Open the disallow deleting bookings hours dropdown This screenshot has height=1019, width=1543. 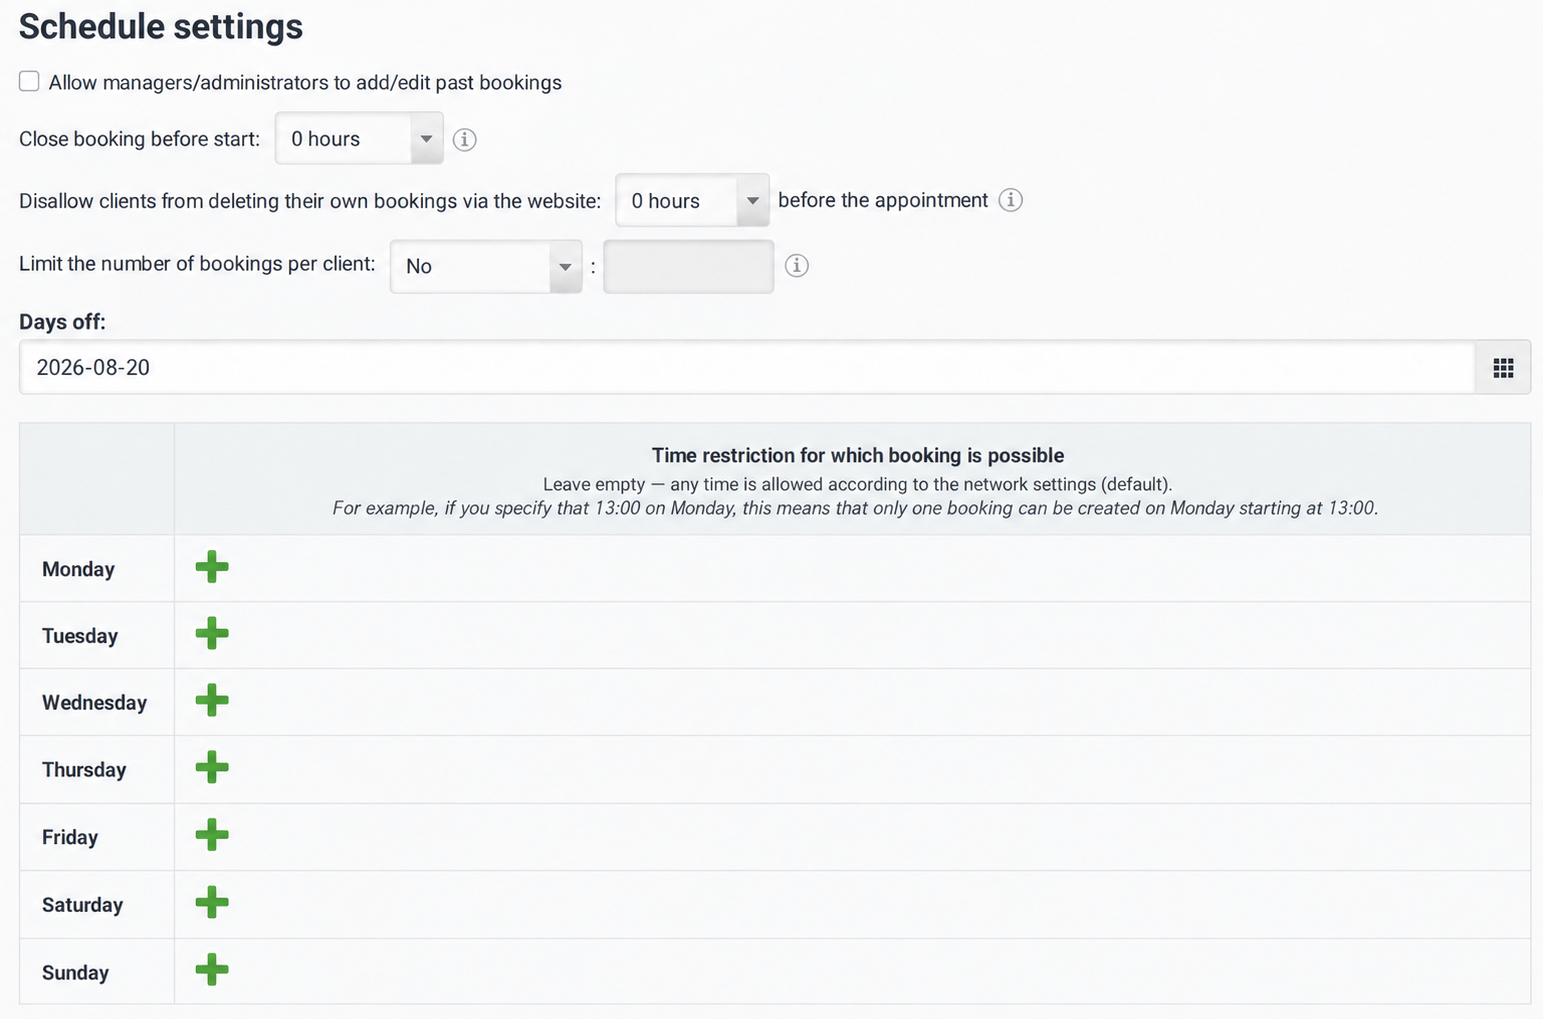(x=692, y=200)
